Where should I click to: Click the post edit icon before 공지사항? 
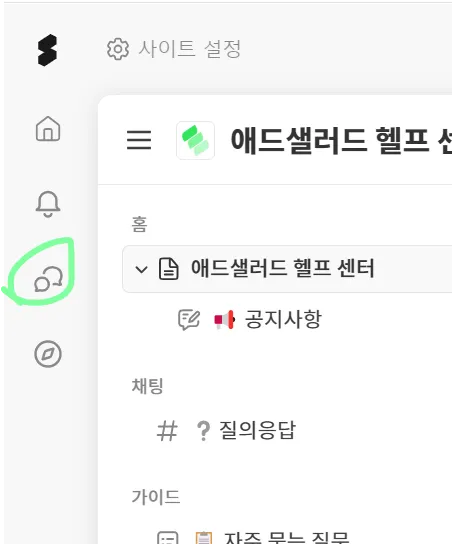pos(189,320)
